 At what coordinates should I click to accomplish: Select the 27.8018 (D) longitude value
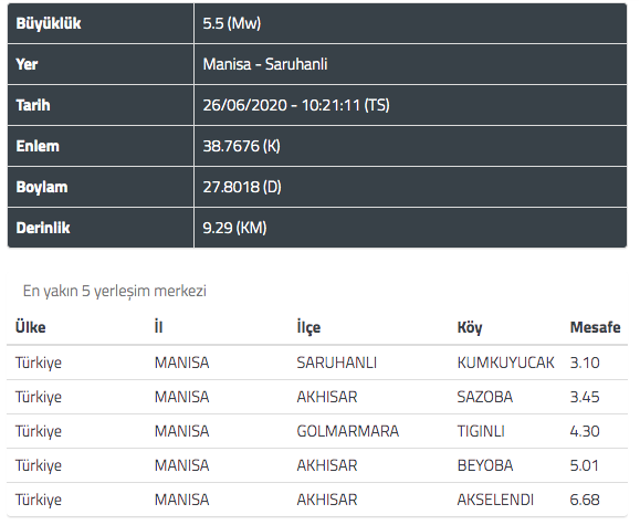(240, 187)
